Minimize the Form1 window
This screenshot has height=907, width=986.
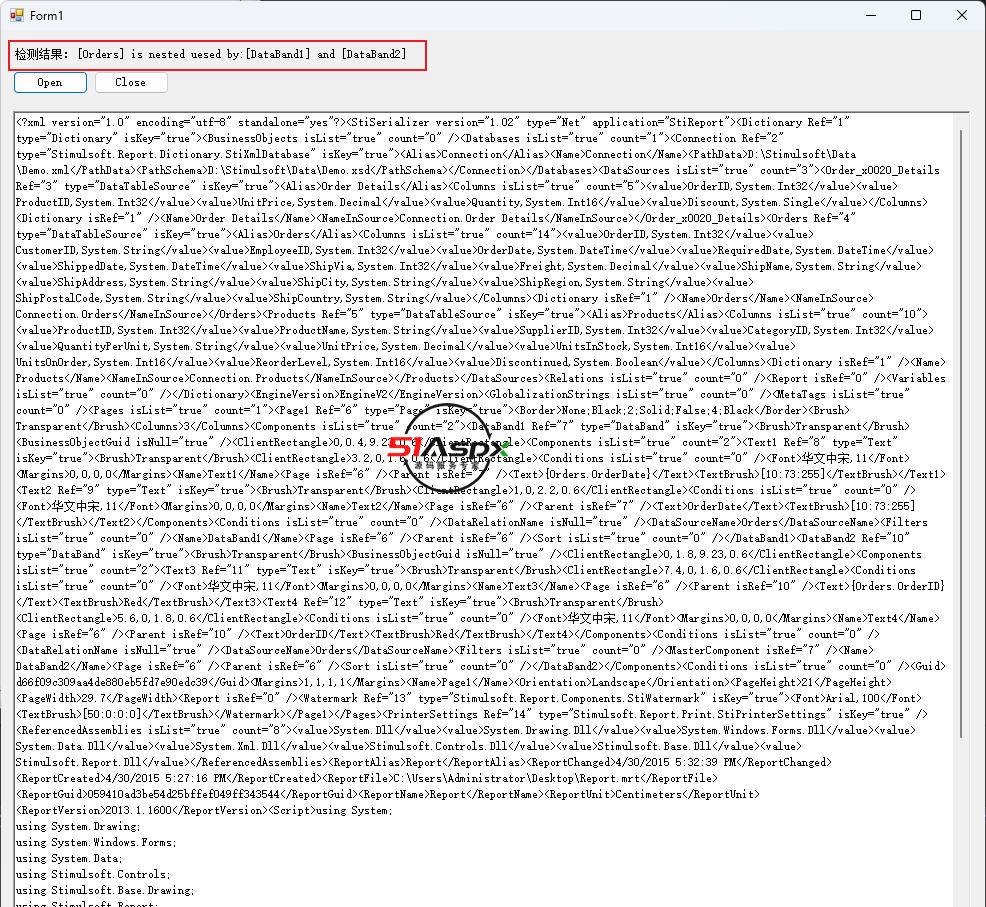871,15
